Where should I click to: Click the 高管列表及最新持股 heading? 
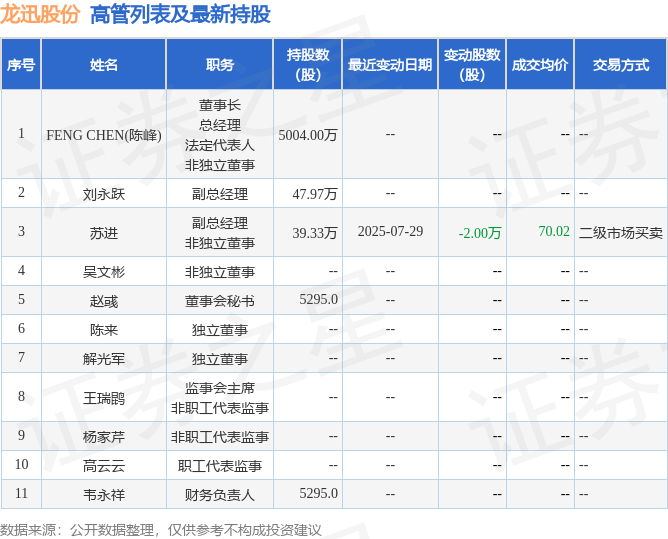(180, 14)
